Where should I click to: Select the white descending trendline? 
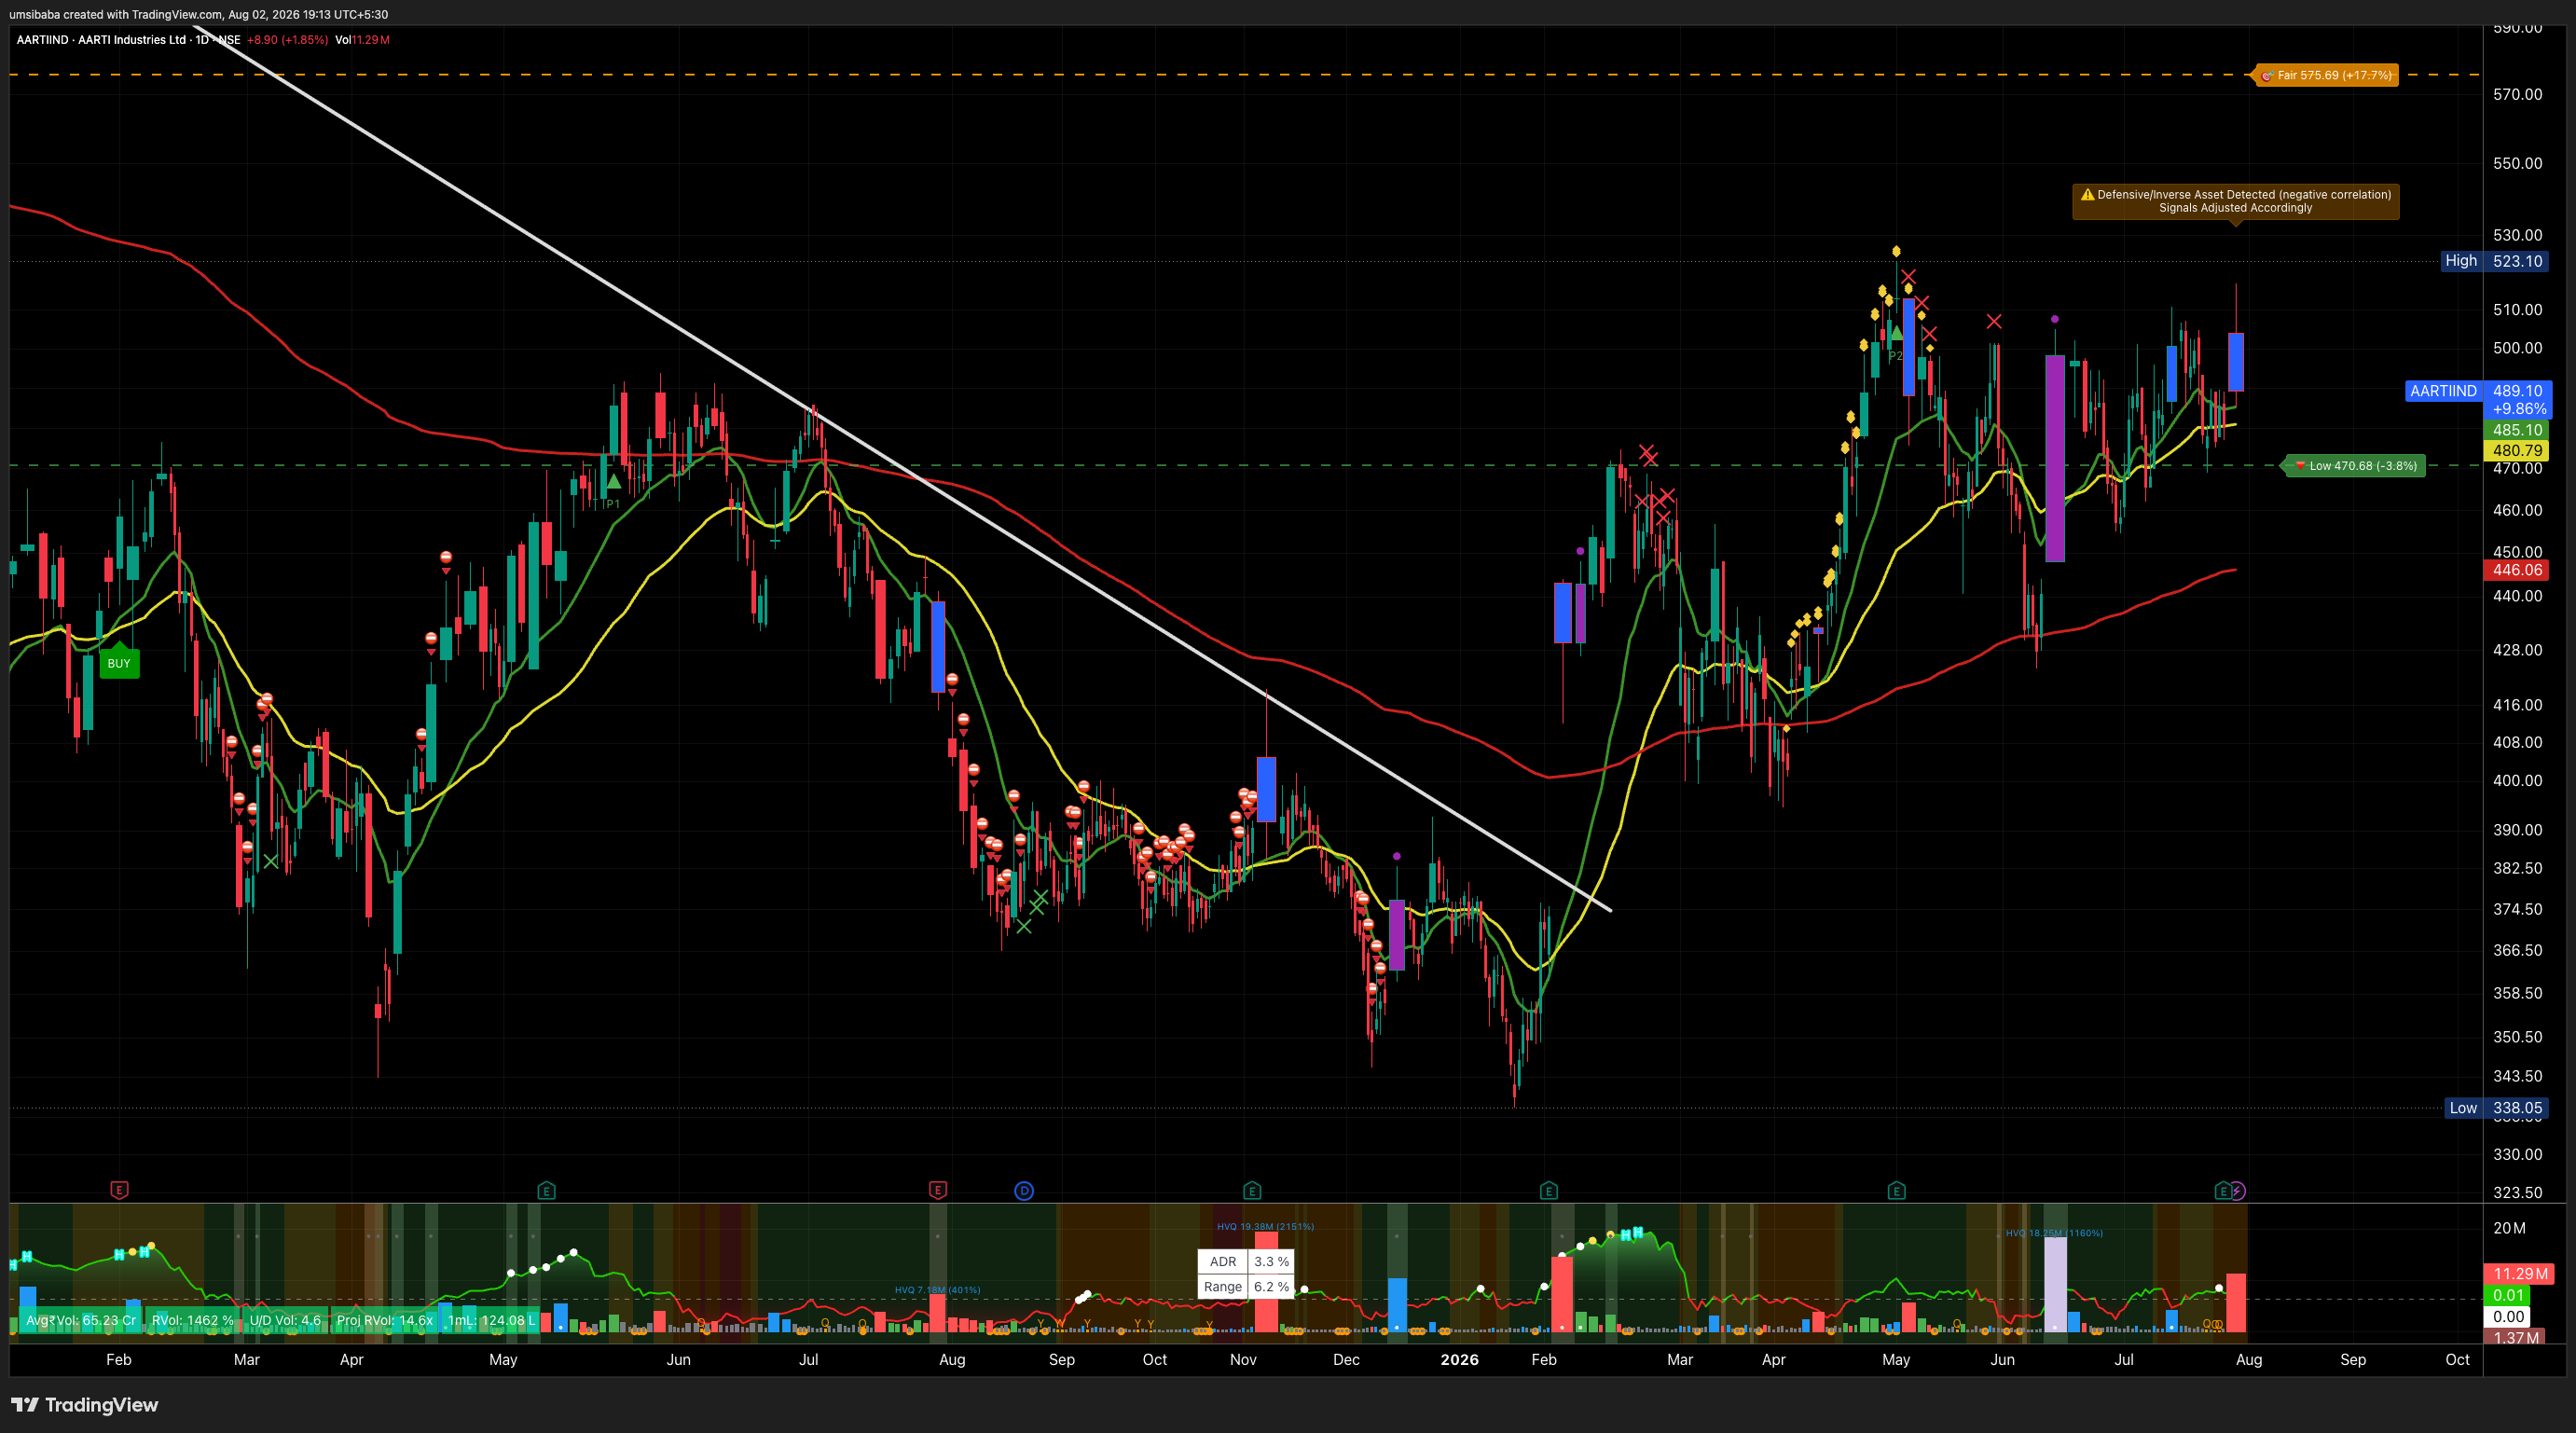903,467
